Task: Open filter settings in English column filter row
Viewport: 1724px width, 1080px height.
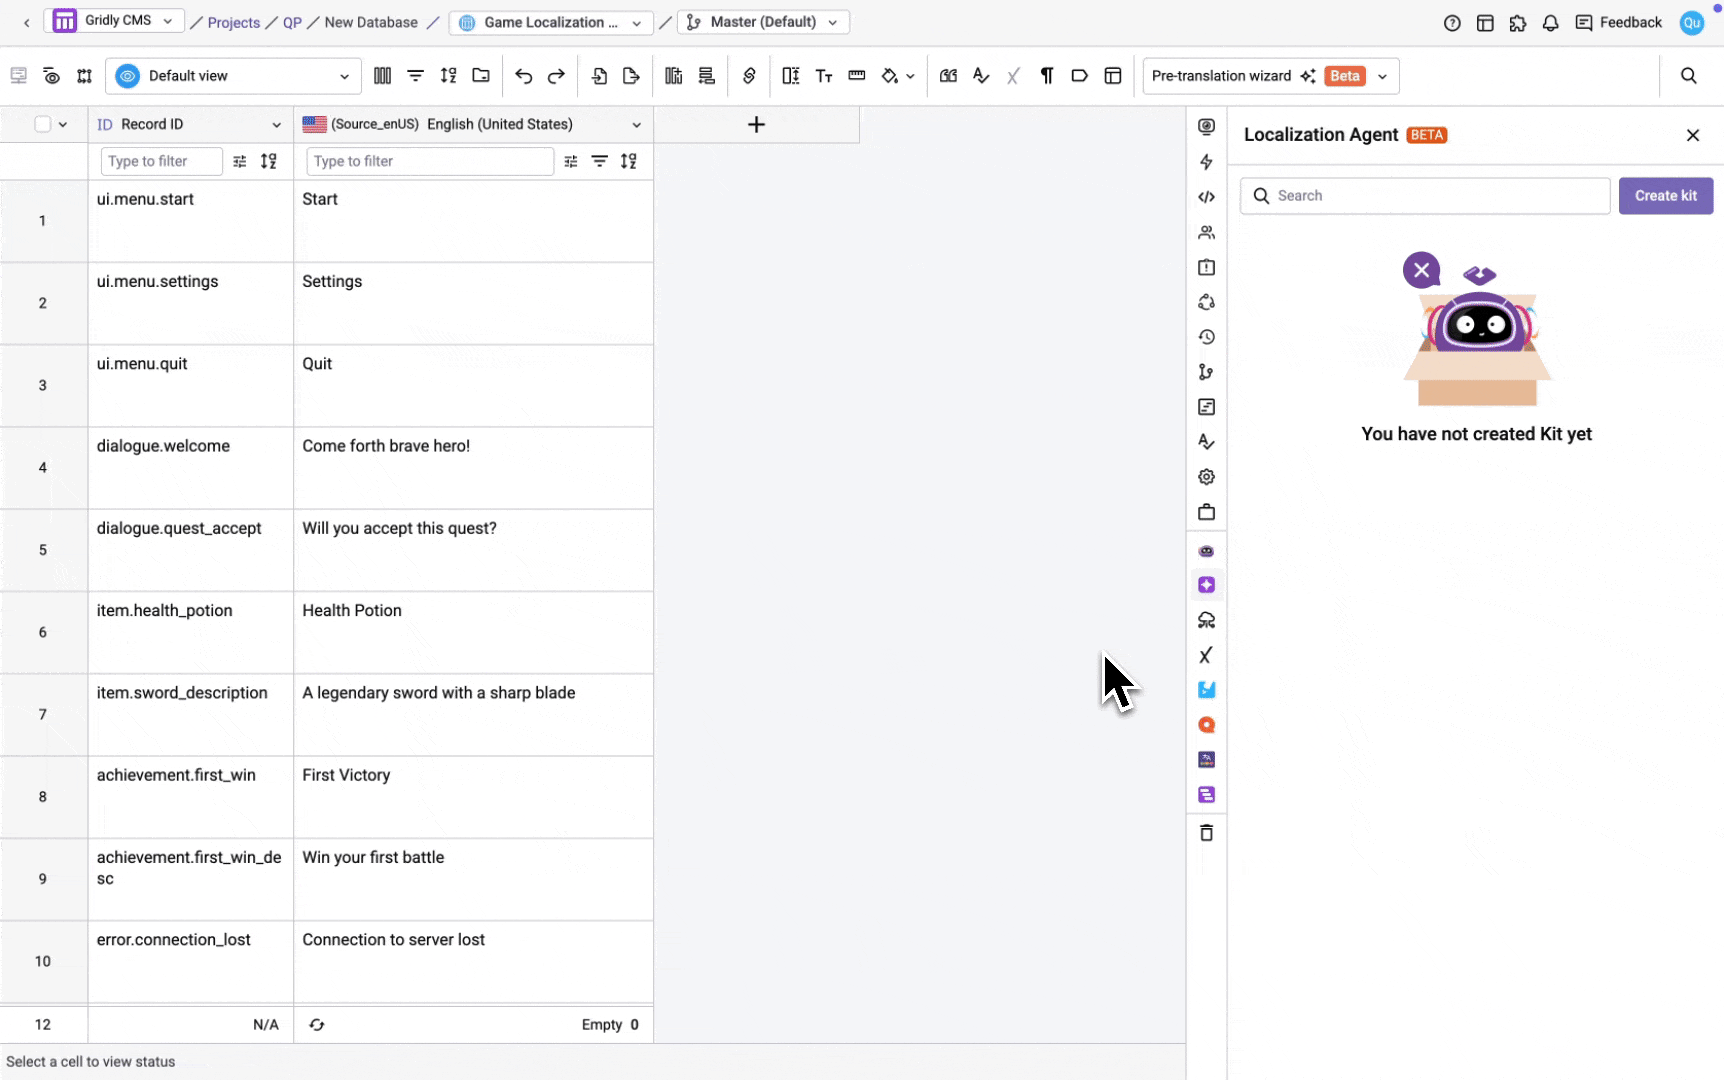Action: click(x=570, y=161)
